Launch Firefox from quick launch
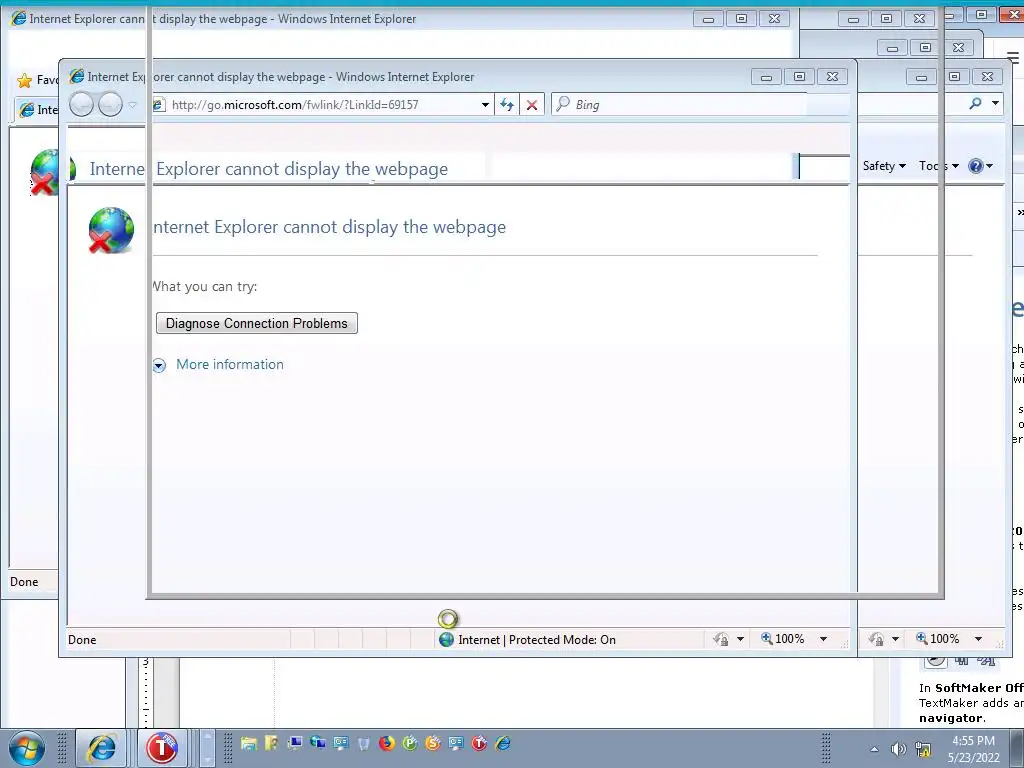1024x768 pixels. [x=387, y=743]
